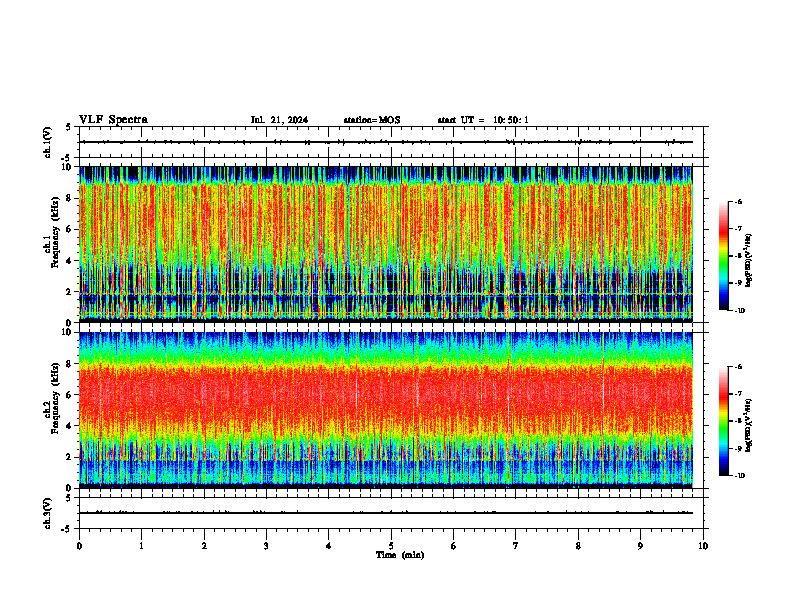Click time axis tick label "6"
Viewport: 792px width, 612px height.
click(453, 546)
